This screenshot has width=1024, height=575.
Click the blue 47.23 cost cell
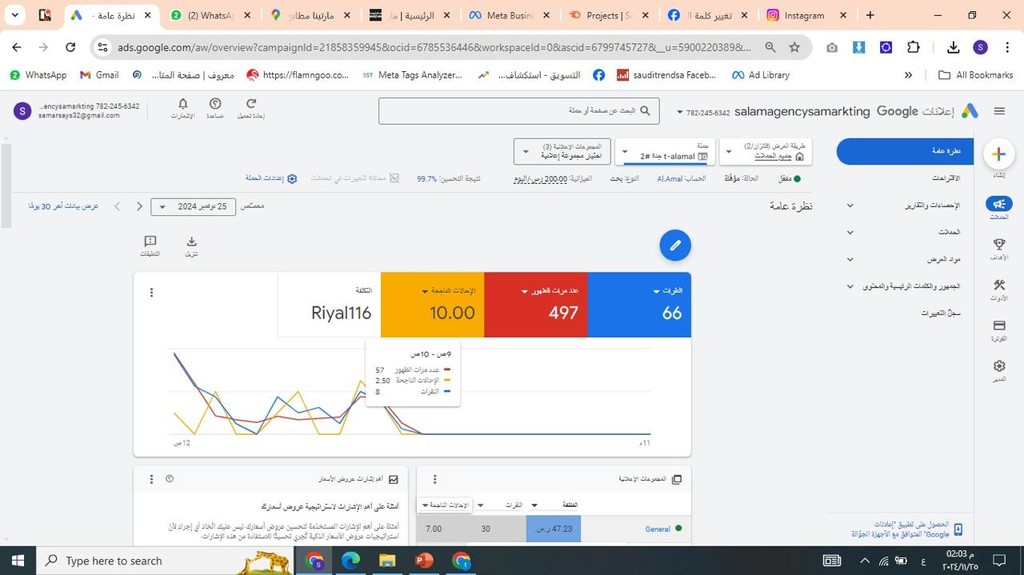[553, 529]
